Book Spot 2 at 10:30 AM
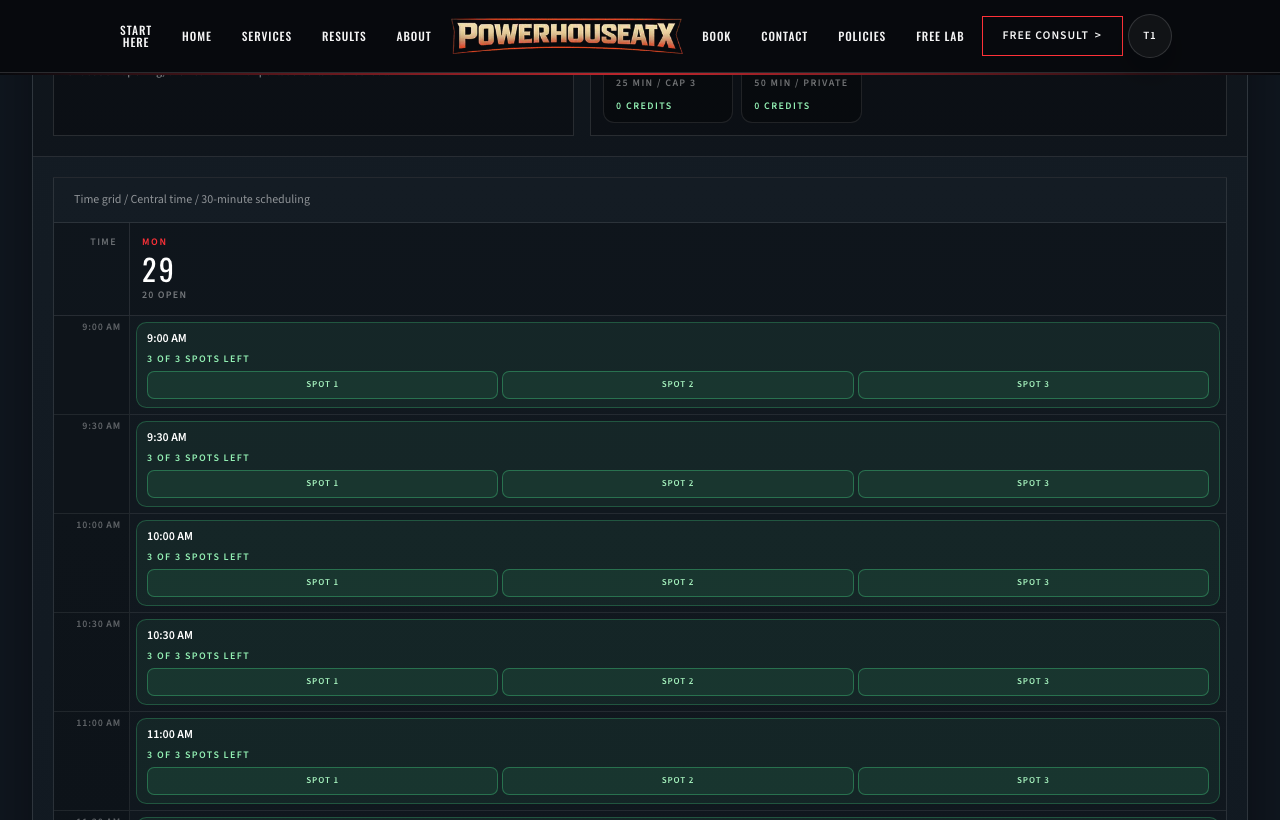The height and width of the screenshot is (820, 1280). coord(678,682)
